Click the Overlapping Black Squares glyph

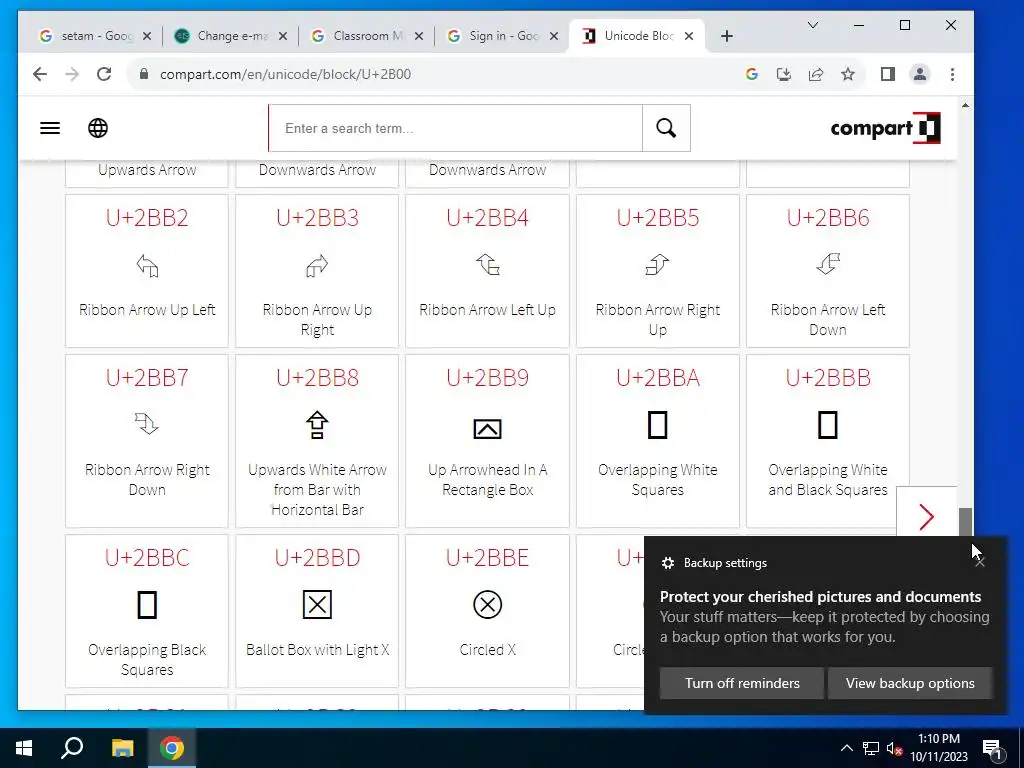(147, 605)
